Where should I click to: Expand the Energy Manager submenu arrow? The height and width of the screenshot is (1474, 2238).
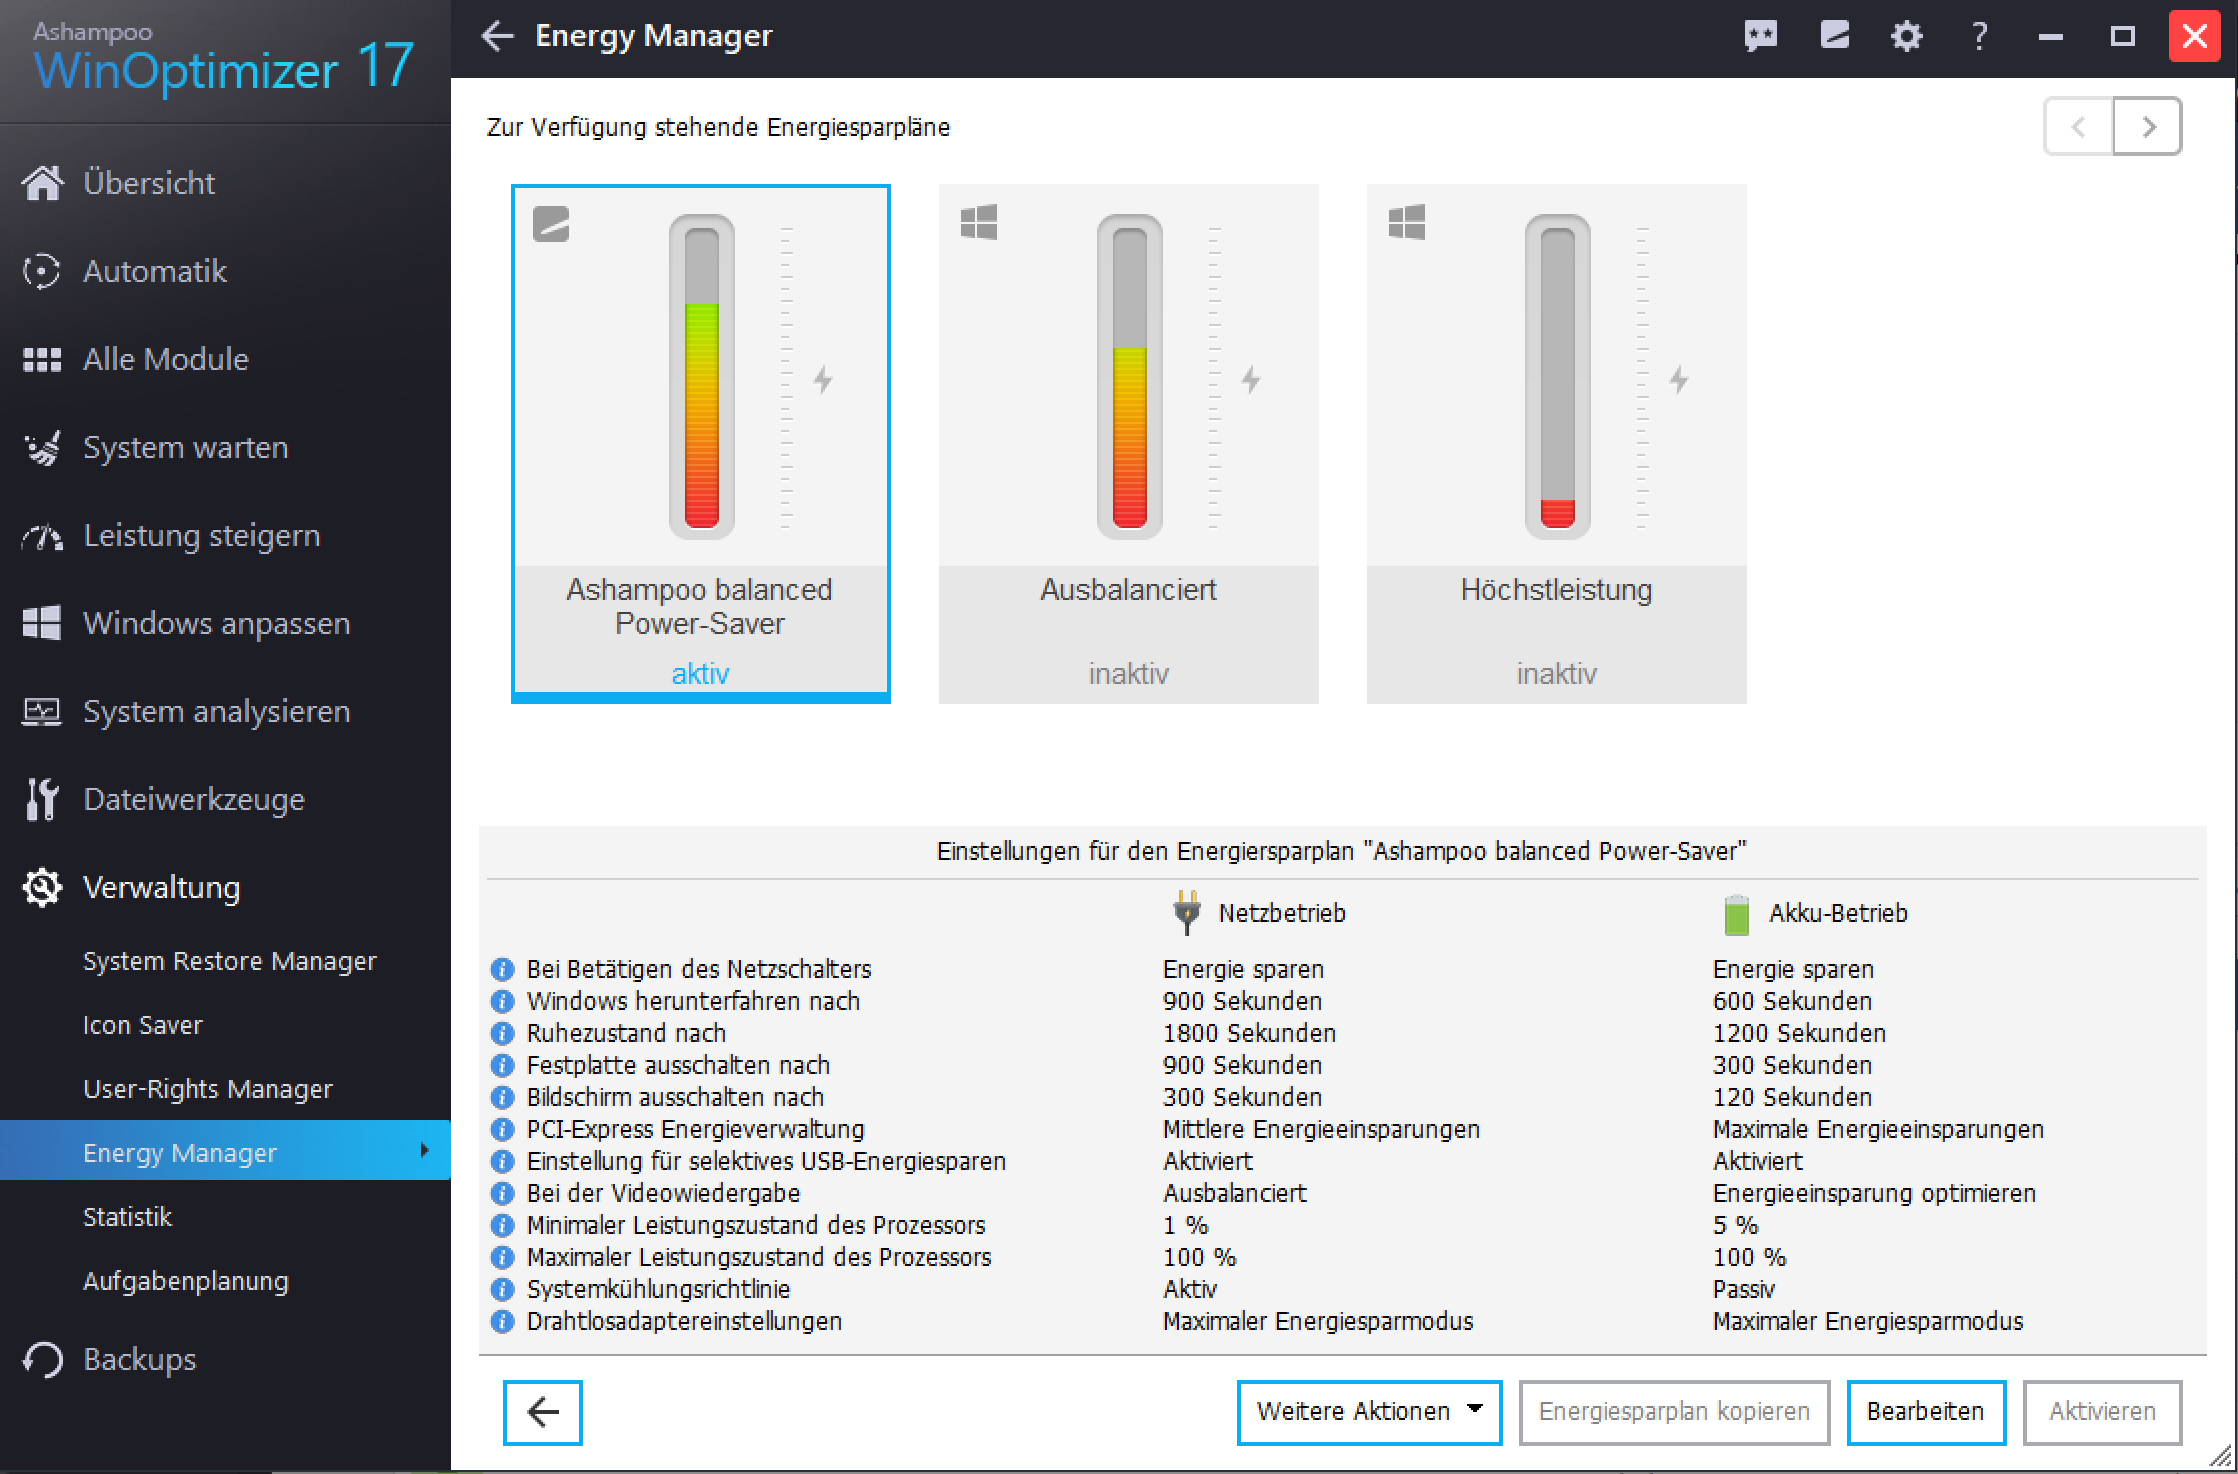(425, 1151)
